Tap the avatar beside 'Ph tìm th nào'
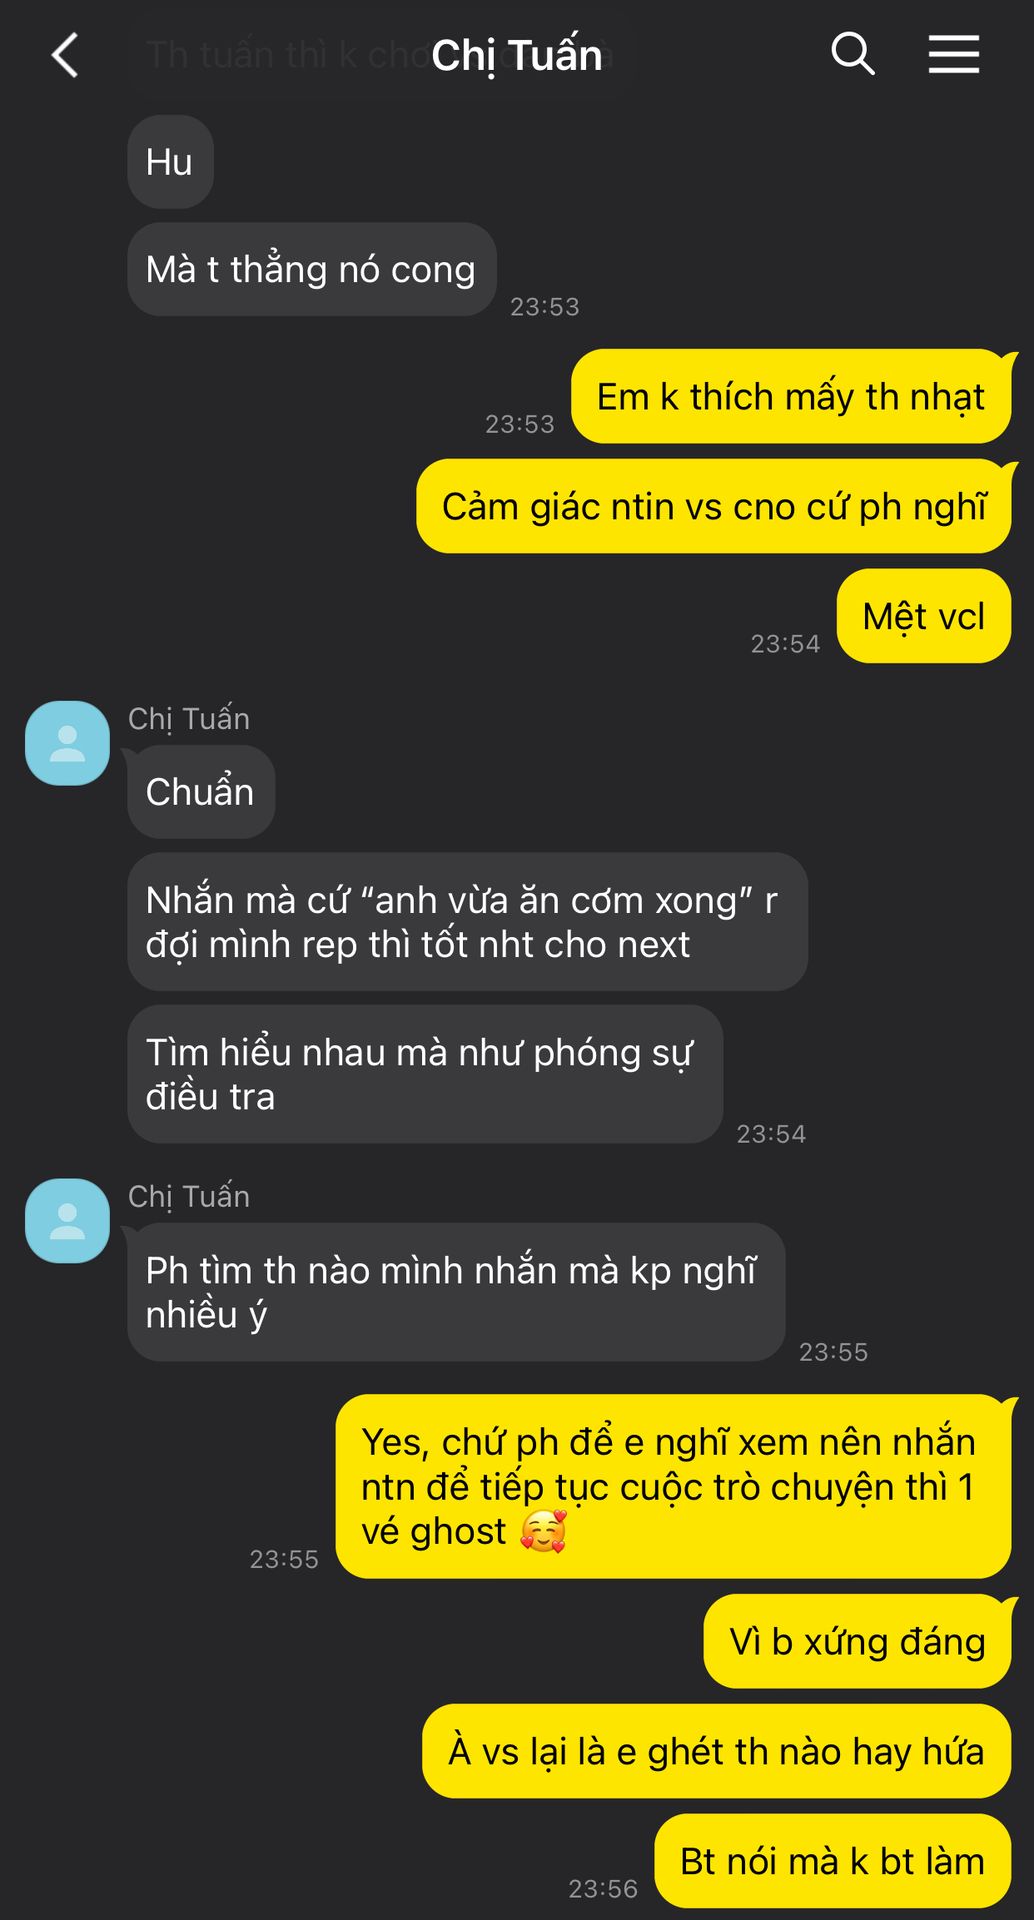 pos(67,1221)
